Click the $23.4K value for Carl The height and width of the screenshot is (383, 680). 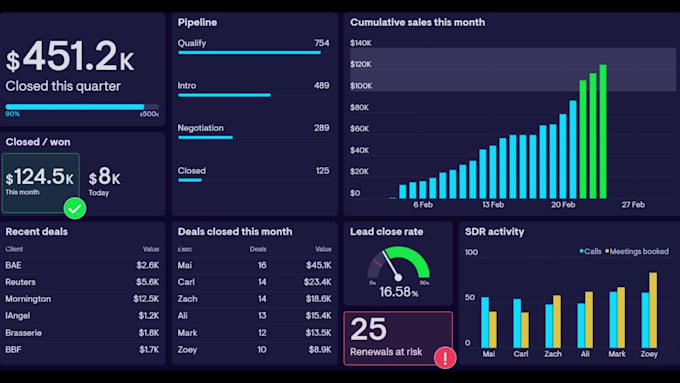[317, 282]
